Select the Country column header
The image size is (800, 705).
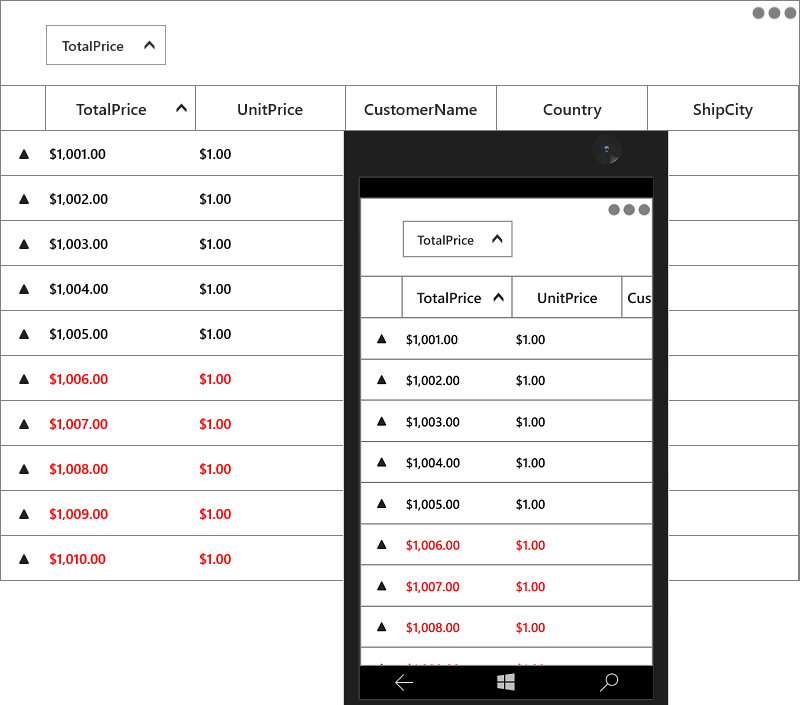coord(572,109)
